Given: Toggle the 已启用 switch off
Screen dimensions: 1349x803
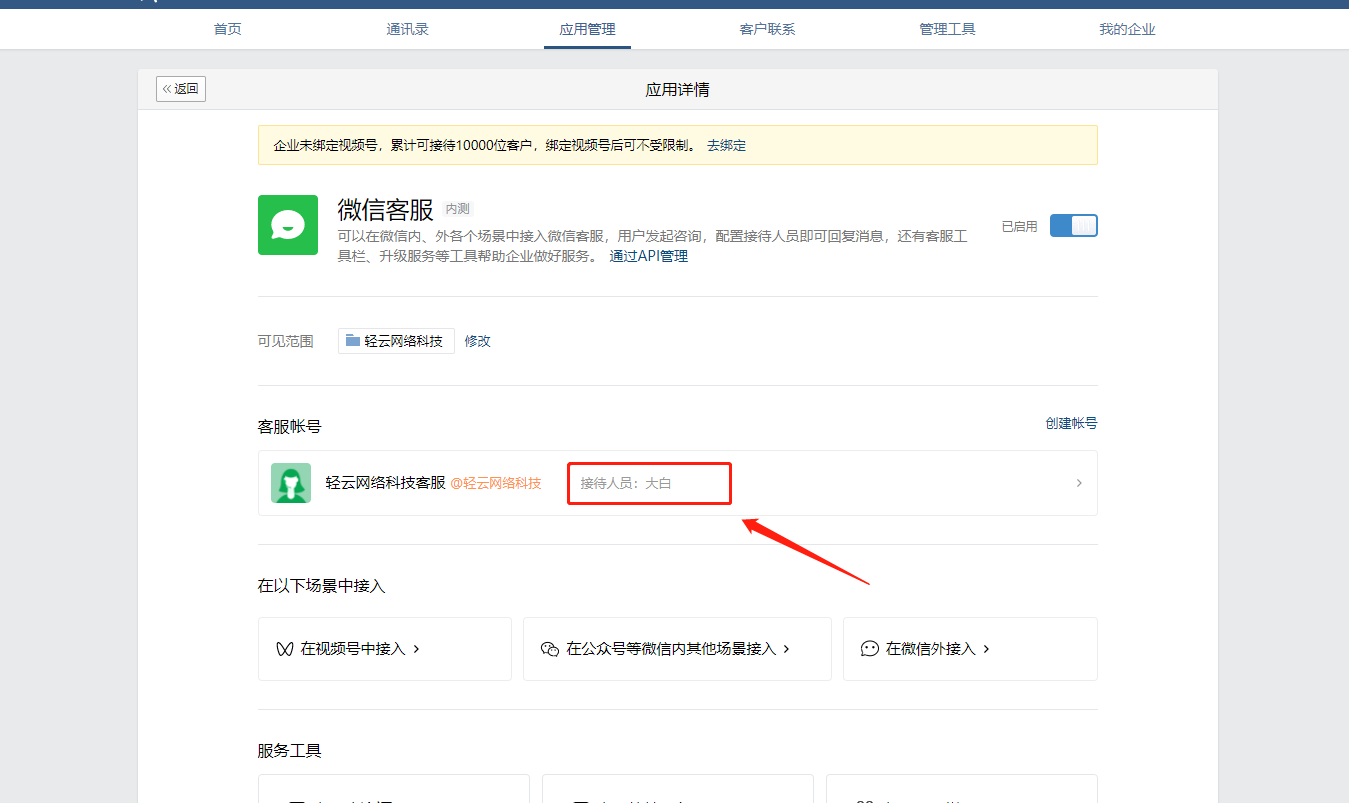Looking at the screenshot, I should coord(1073,226).
